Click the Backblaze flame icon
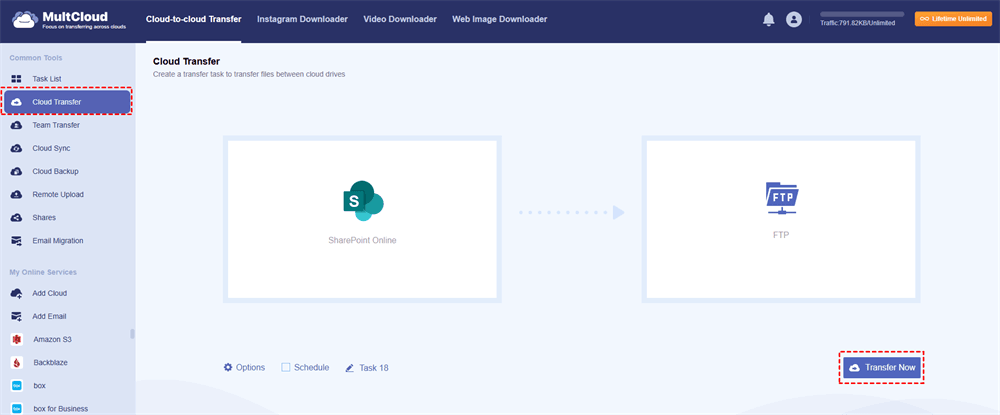Image resolution: width=1000 pixels, height=415 pixels. [17, 363]
